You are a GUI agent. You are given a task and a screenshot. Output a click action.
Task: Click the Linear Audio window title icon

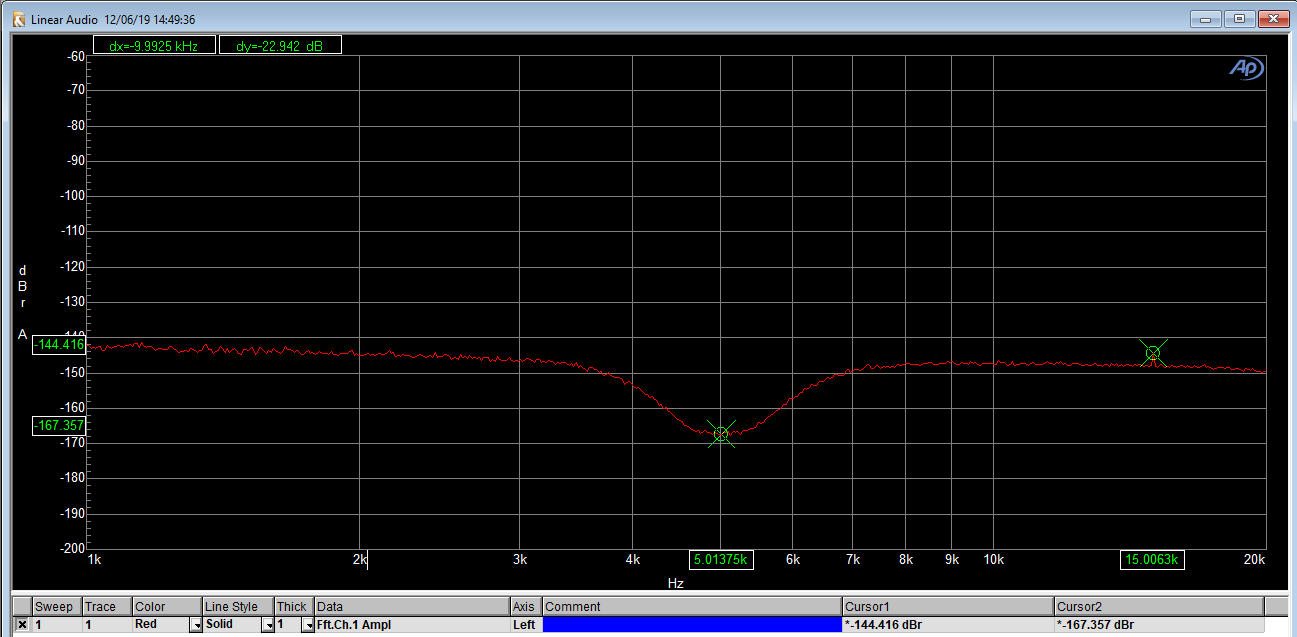coord(18,19)
